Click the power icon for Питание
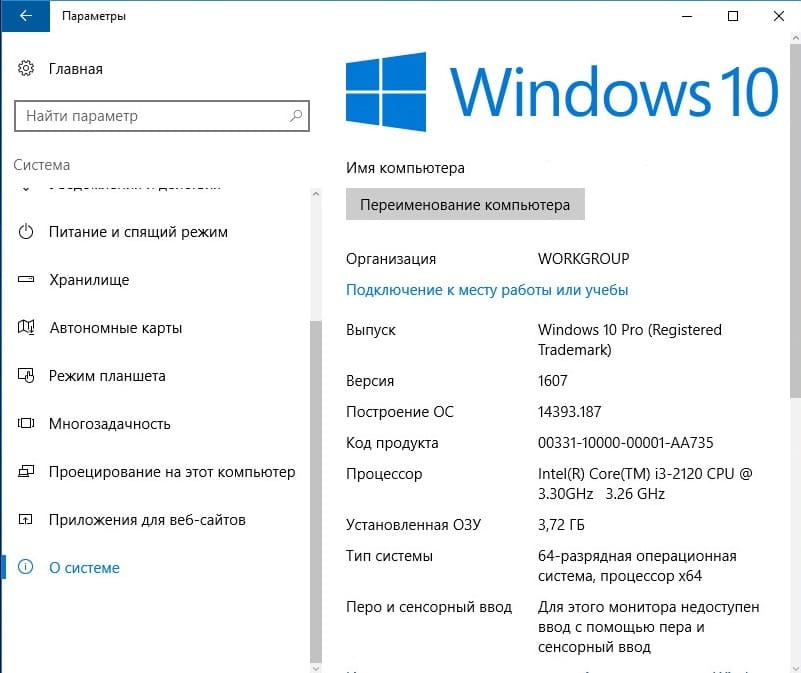This screenshot has width=801, height=673. coord(26,232)
